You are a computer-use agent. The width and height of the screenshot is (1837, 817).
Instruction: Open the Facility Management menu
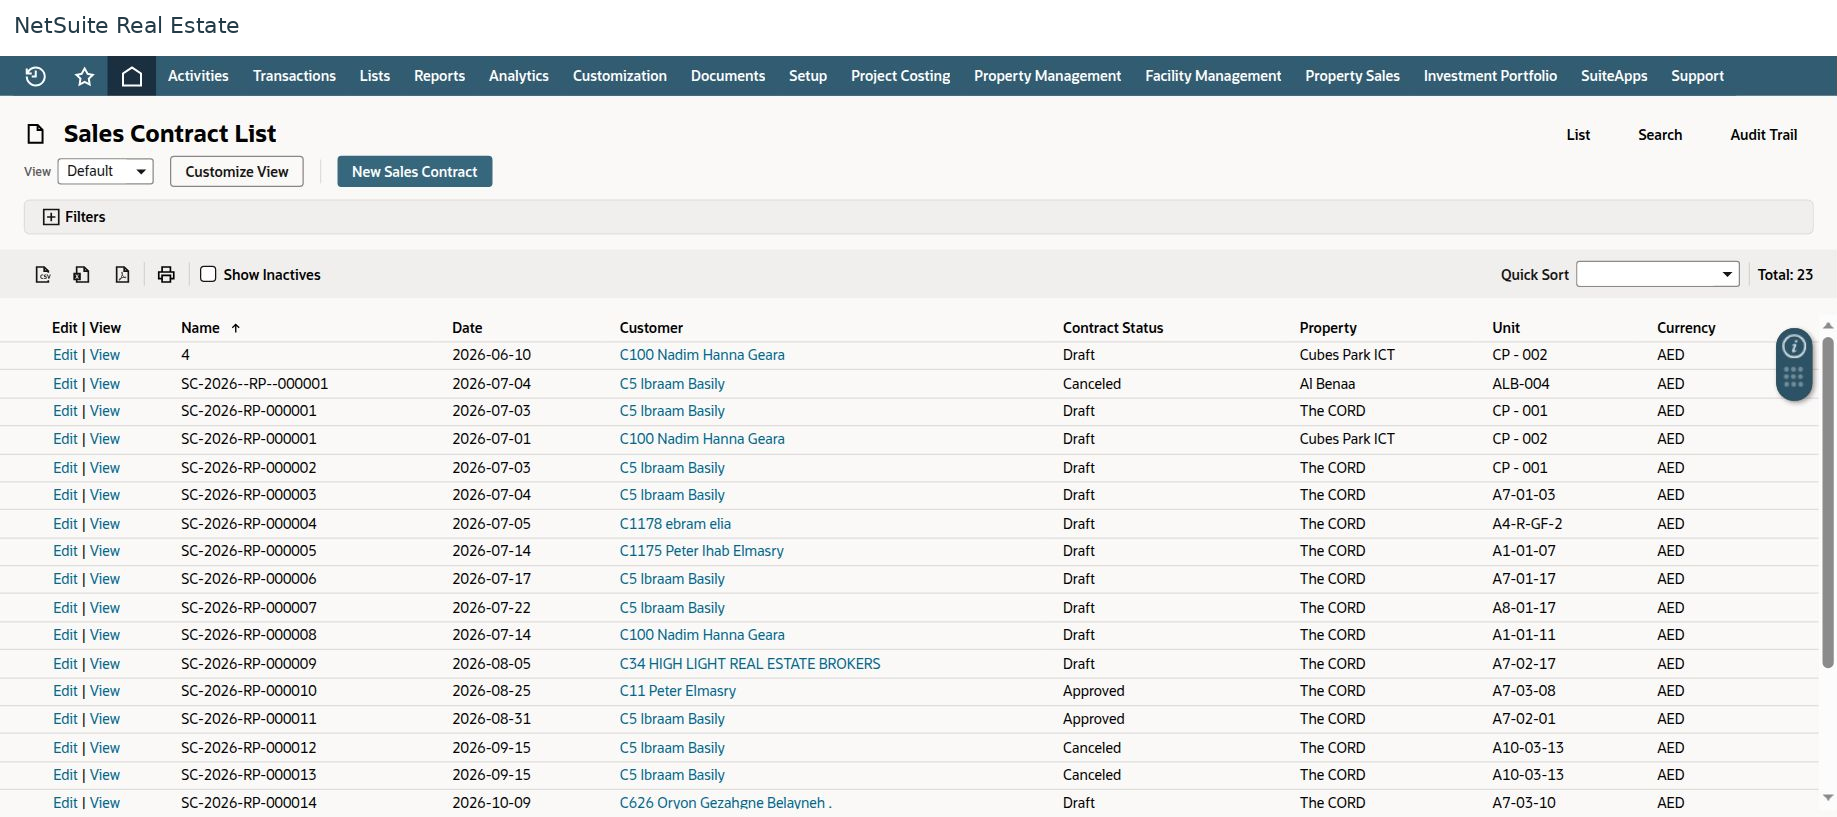[x=1213, y=76]
